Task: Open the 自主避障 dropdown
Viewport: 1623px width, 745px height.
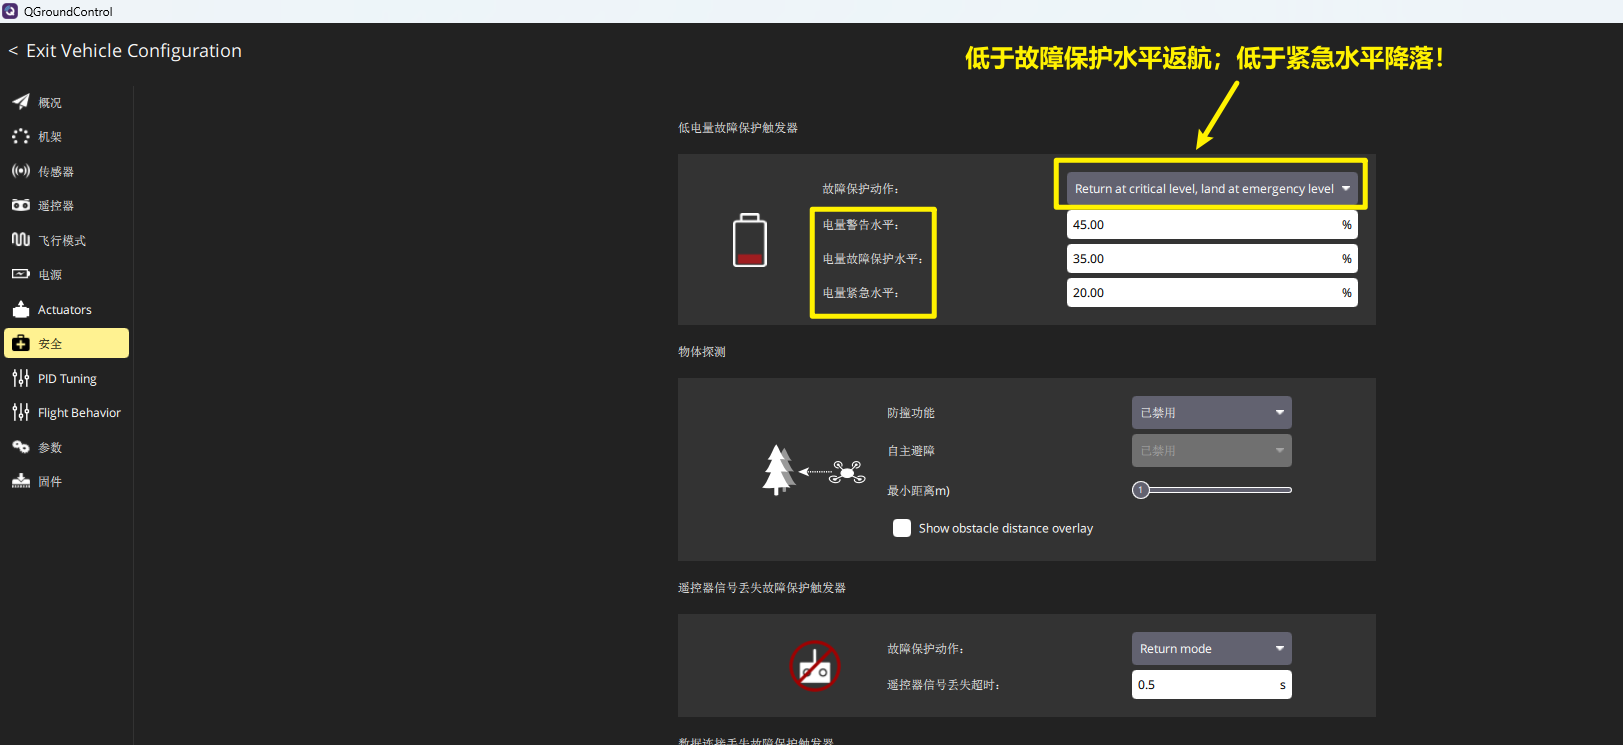Action: click(x=1212, y=450)
